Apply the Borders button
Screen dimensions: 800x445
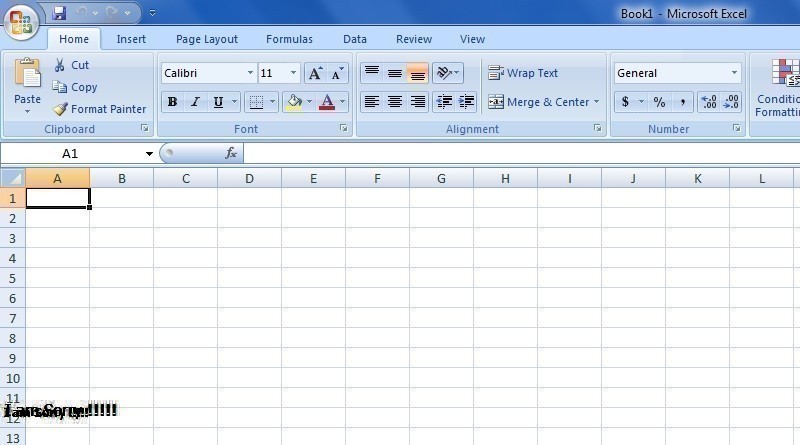pos(256,102)
